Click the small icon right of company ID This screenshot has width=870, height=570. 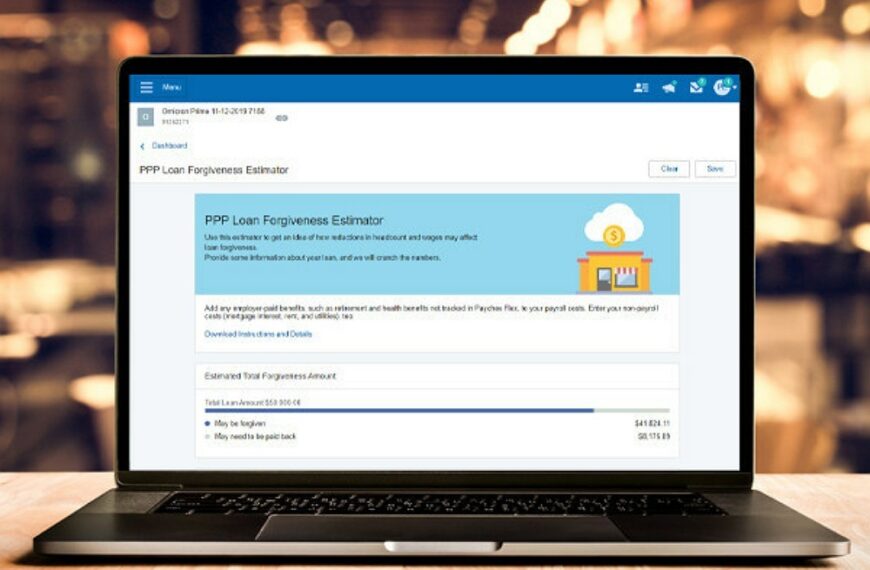pyautogui.click(x=281, y=118)
